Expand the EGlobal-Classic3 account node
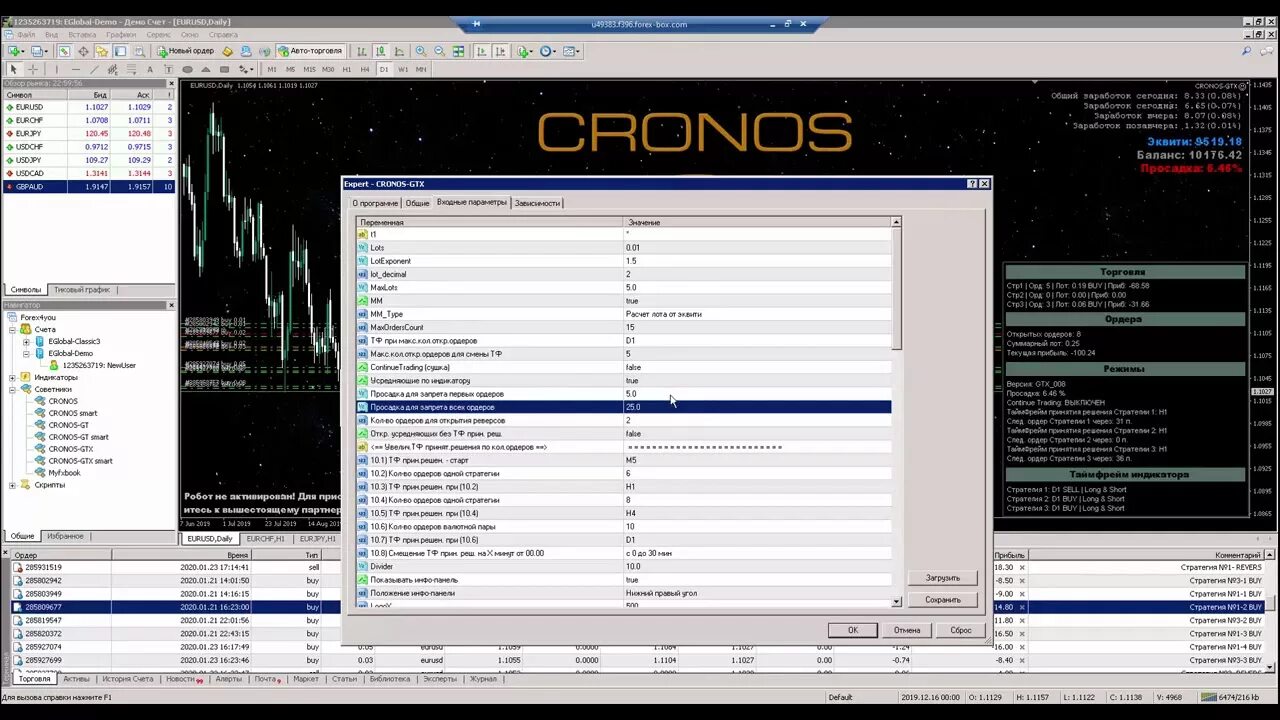Image resolution: width=1280 pixels, height=720 pixels. point(26,341)
